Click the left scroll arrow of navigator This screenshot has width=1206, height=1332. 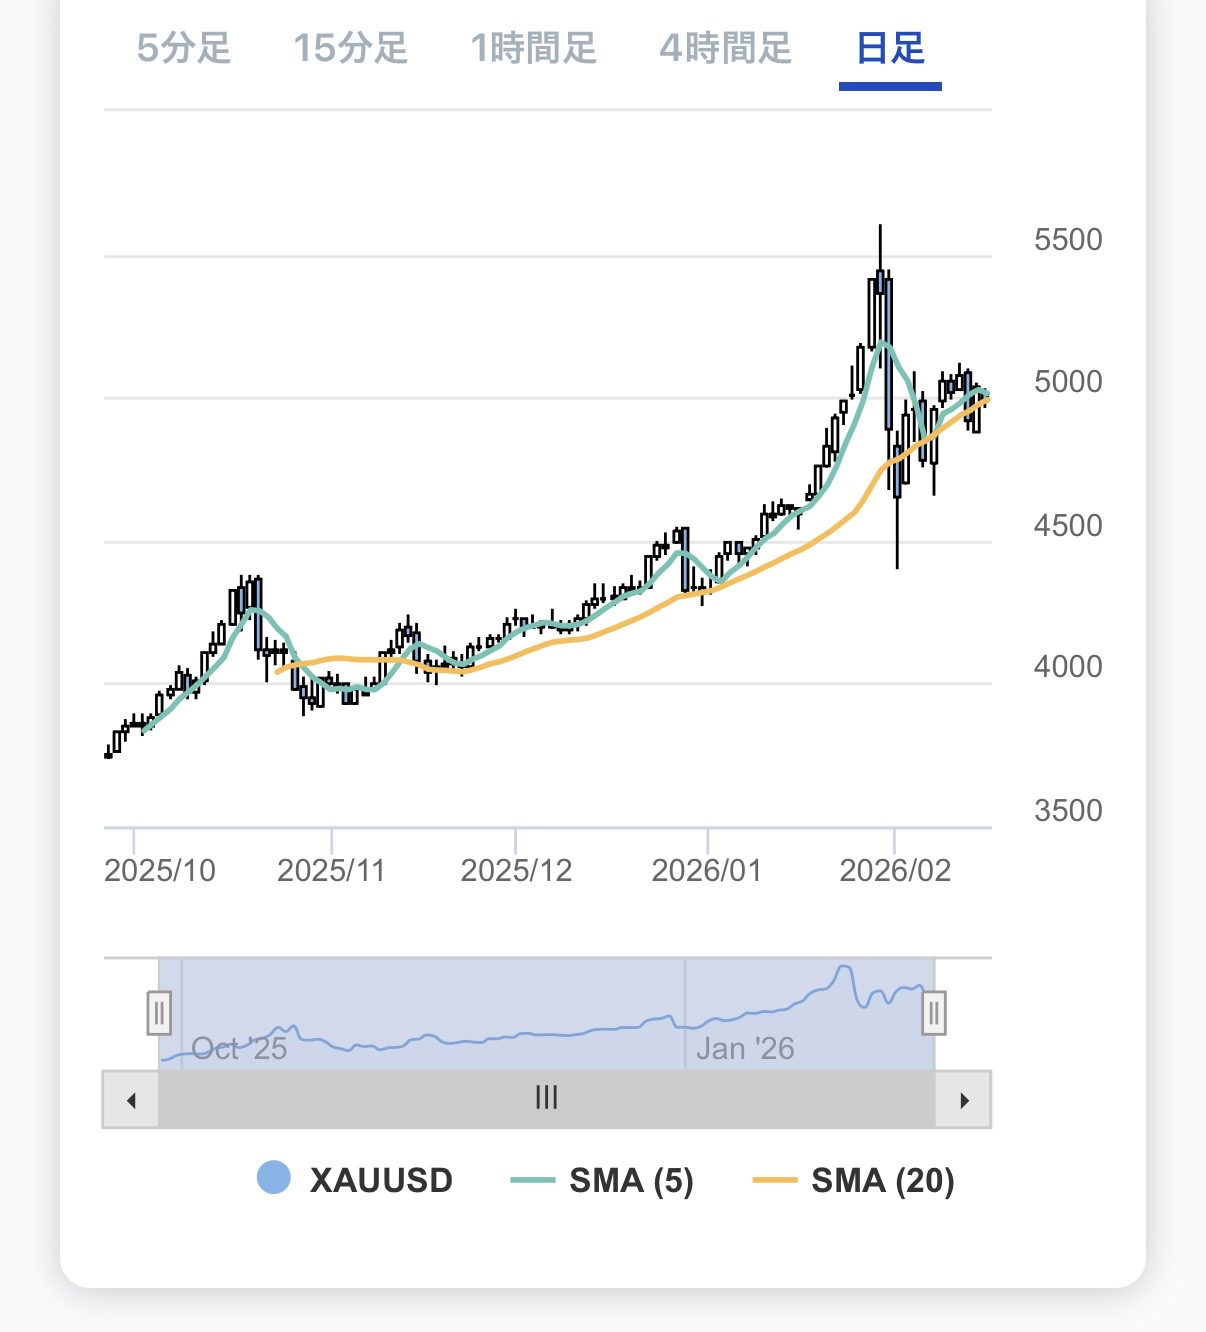coord(131,1100)
